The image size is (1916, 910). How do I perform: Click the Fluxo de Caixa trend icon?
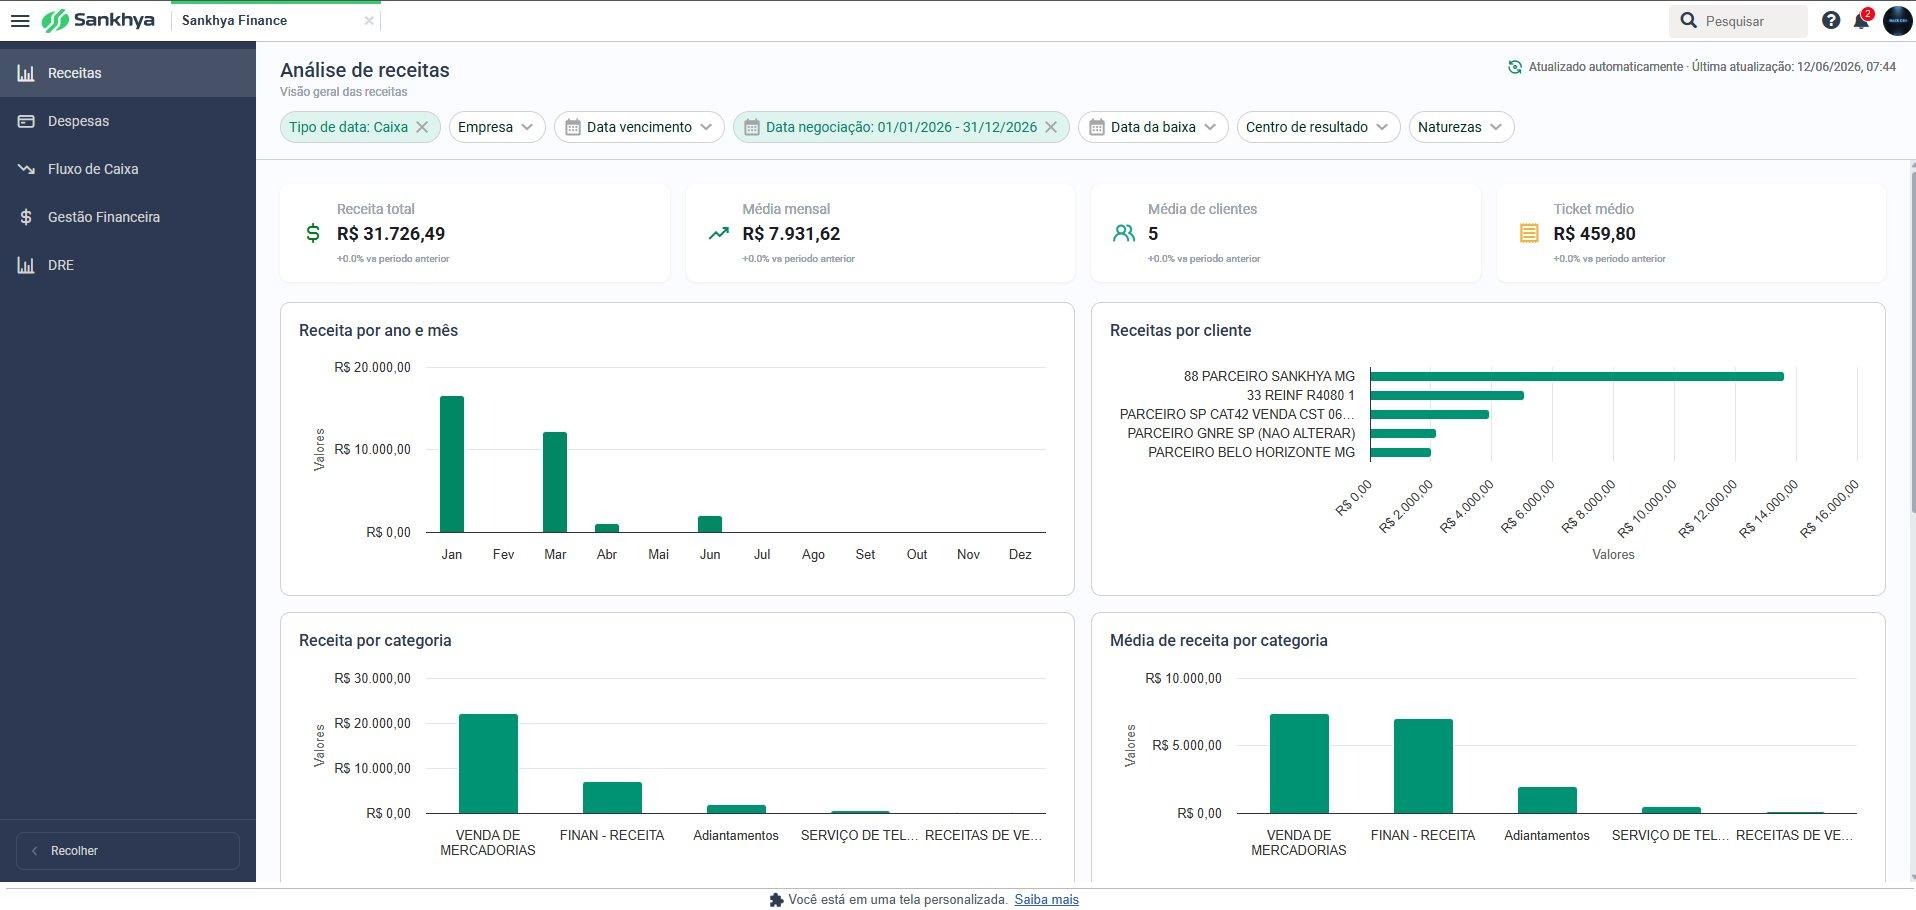pyautogui.click(x=26, y=169)
